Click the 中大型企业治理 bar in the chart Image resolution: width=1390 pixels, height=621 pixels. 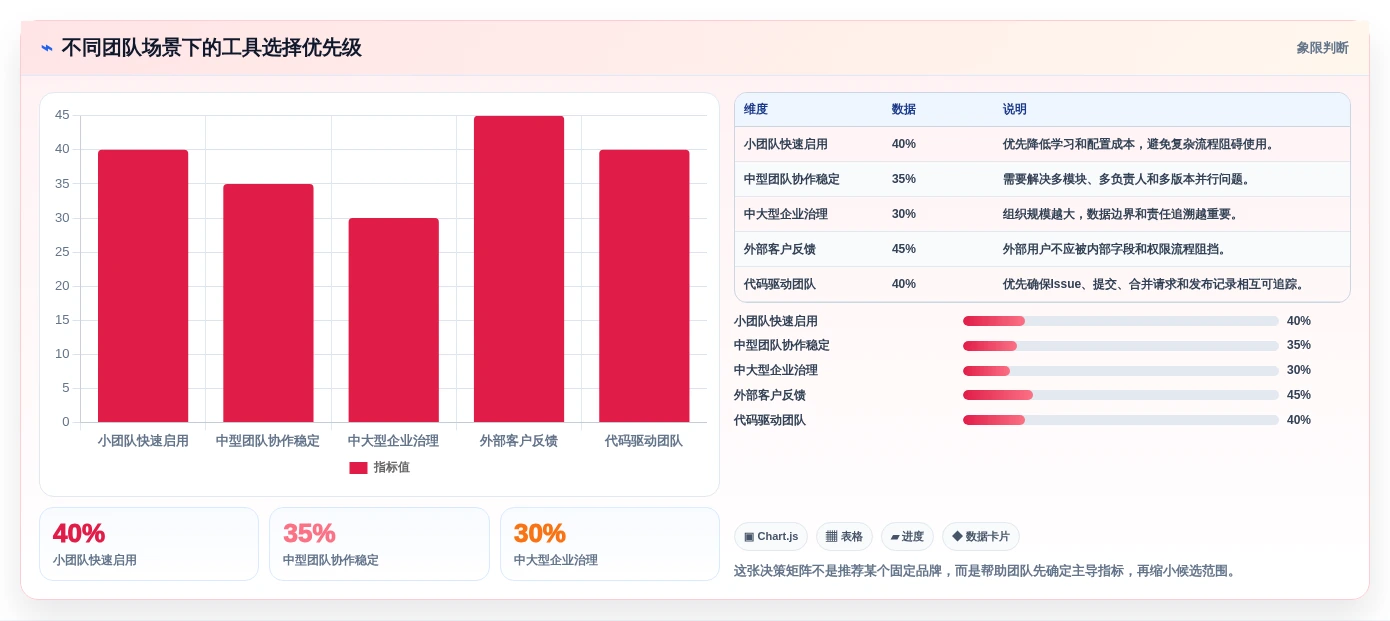point(393,320)
